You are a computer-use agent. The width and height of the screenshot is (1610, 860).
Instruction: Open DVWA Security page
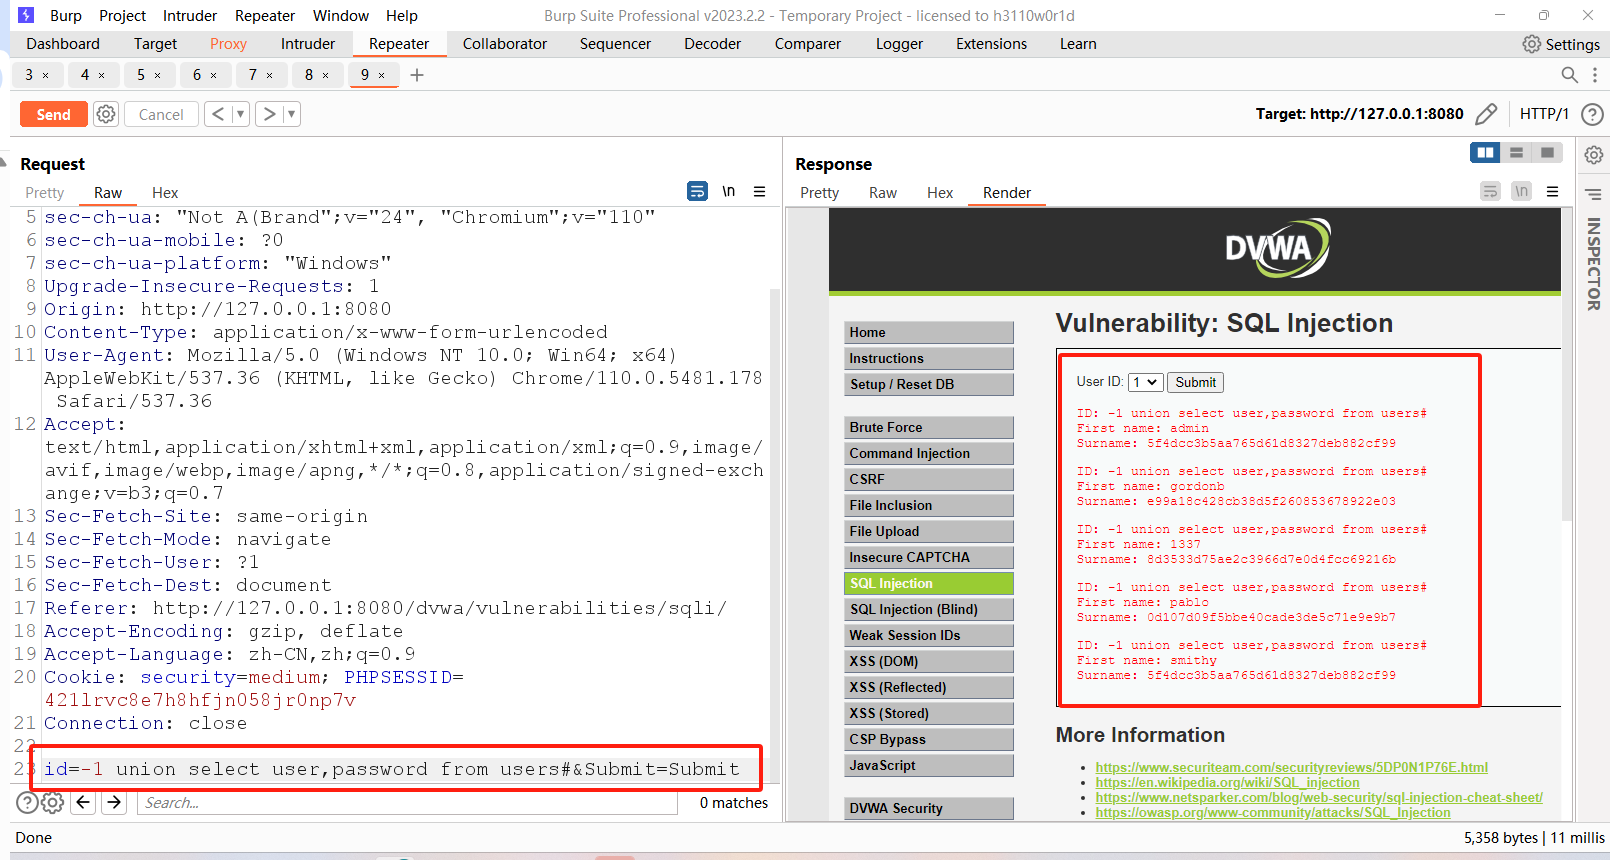[929, 808]
